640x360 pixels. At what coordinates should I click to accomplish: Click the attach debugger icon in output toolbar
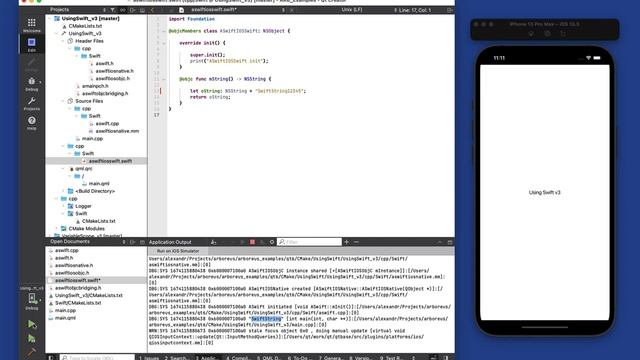(x=262, y=242)
